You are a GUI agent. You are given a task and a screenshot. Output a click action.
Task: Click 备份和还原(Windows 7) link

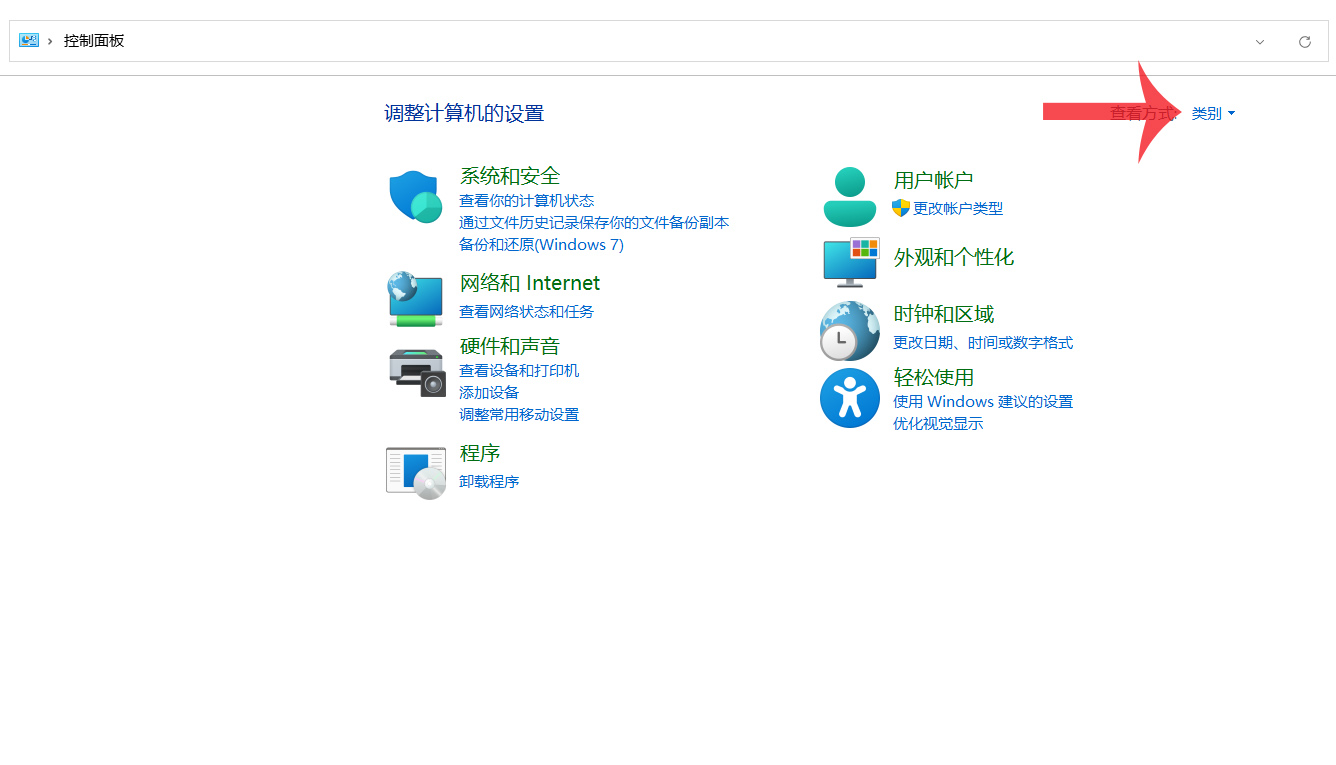[x=541, y=245]
